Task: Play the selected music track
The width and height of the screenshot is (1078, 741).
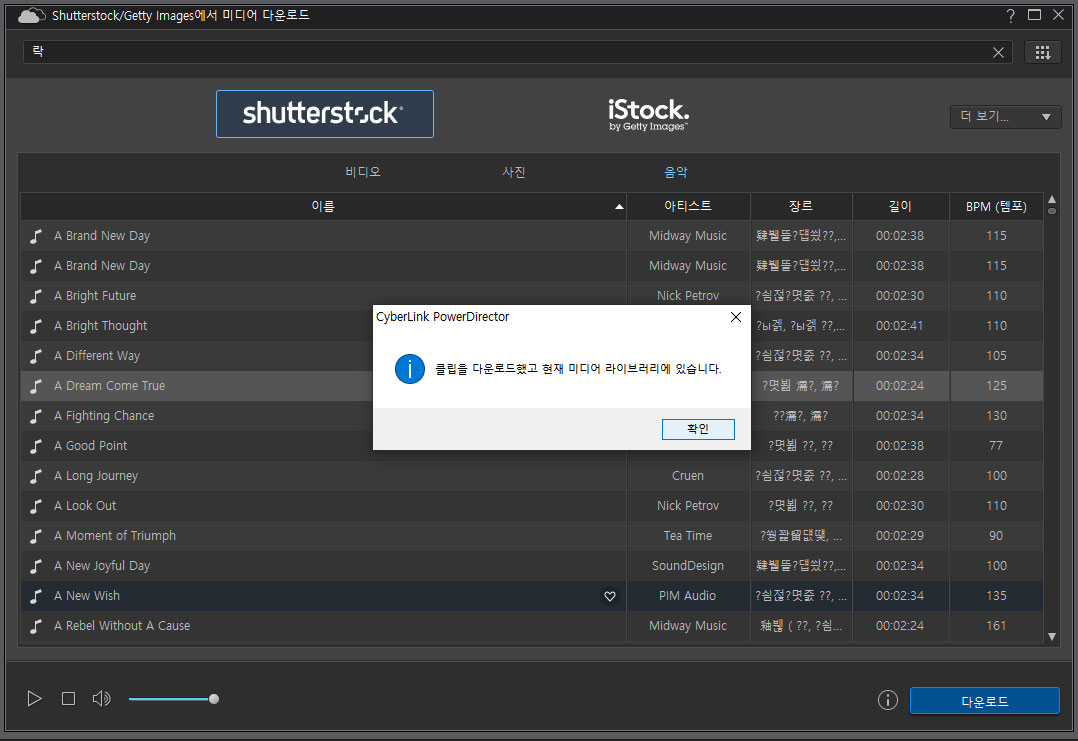Action: pyautogui.click(x=34, y=698)
